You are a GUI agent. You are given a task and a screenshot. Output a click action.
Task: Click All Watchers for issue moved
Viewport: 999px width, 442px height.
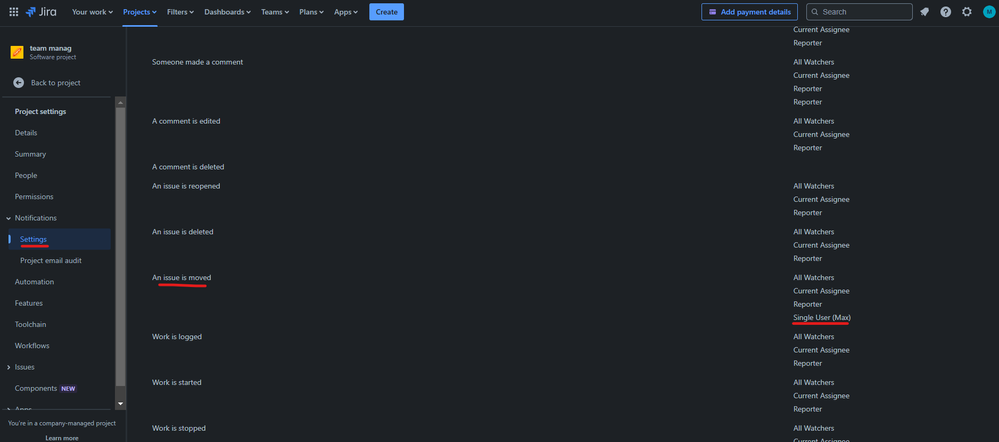(x=814, y=278)
